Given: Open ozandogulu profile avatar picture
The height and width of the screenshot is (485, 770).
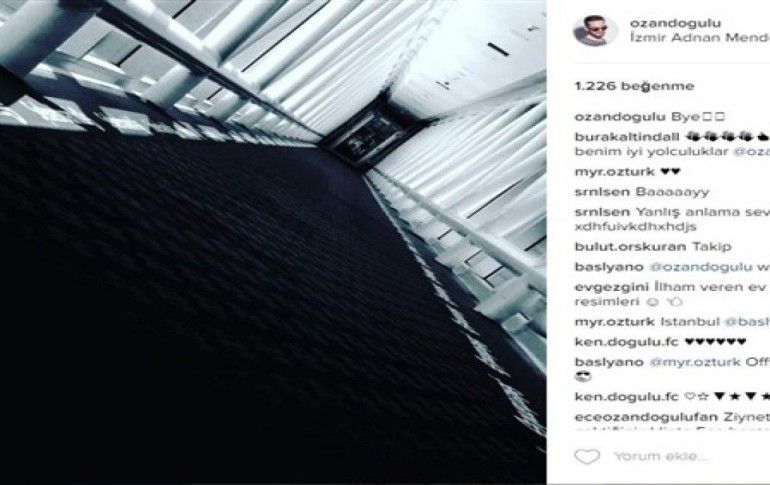Looking at the screenshot, I should pyautogui.click(x=596, y=30).
